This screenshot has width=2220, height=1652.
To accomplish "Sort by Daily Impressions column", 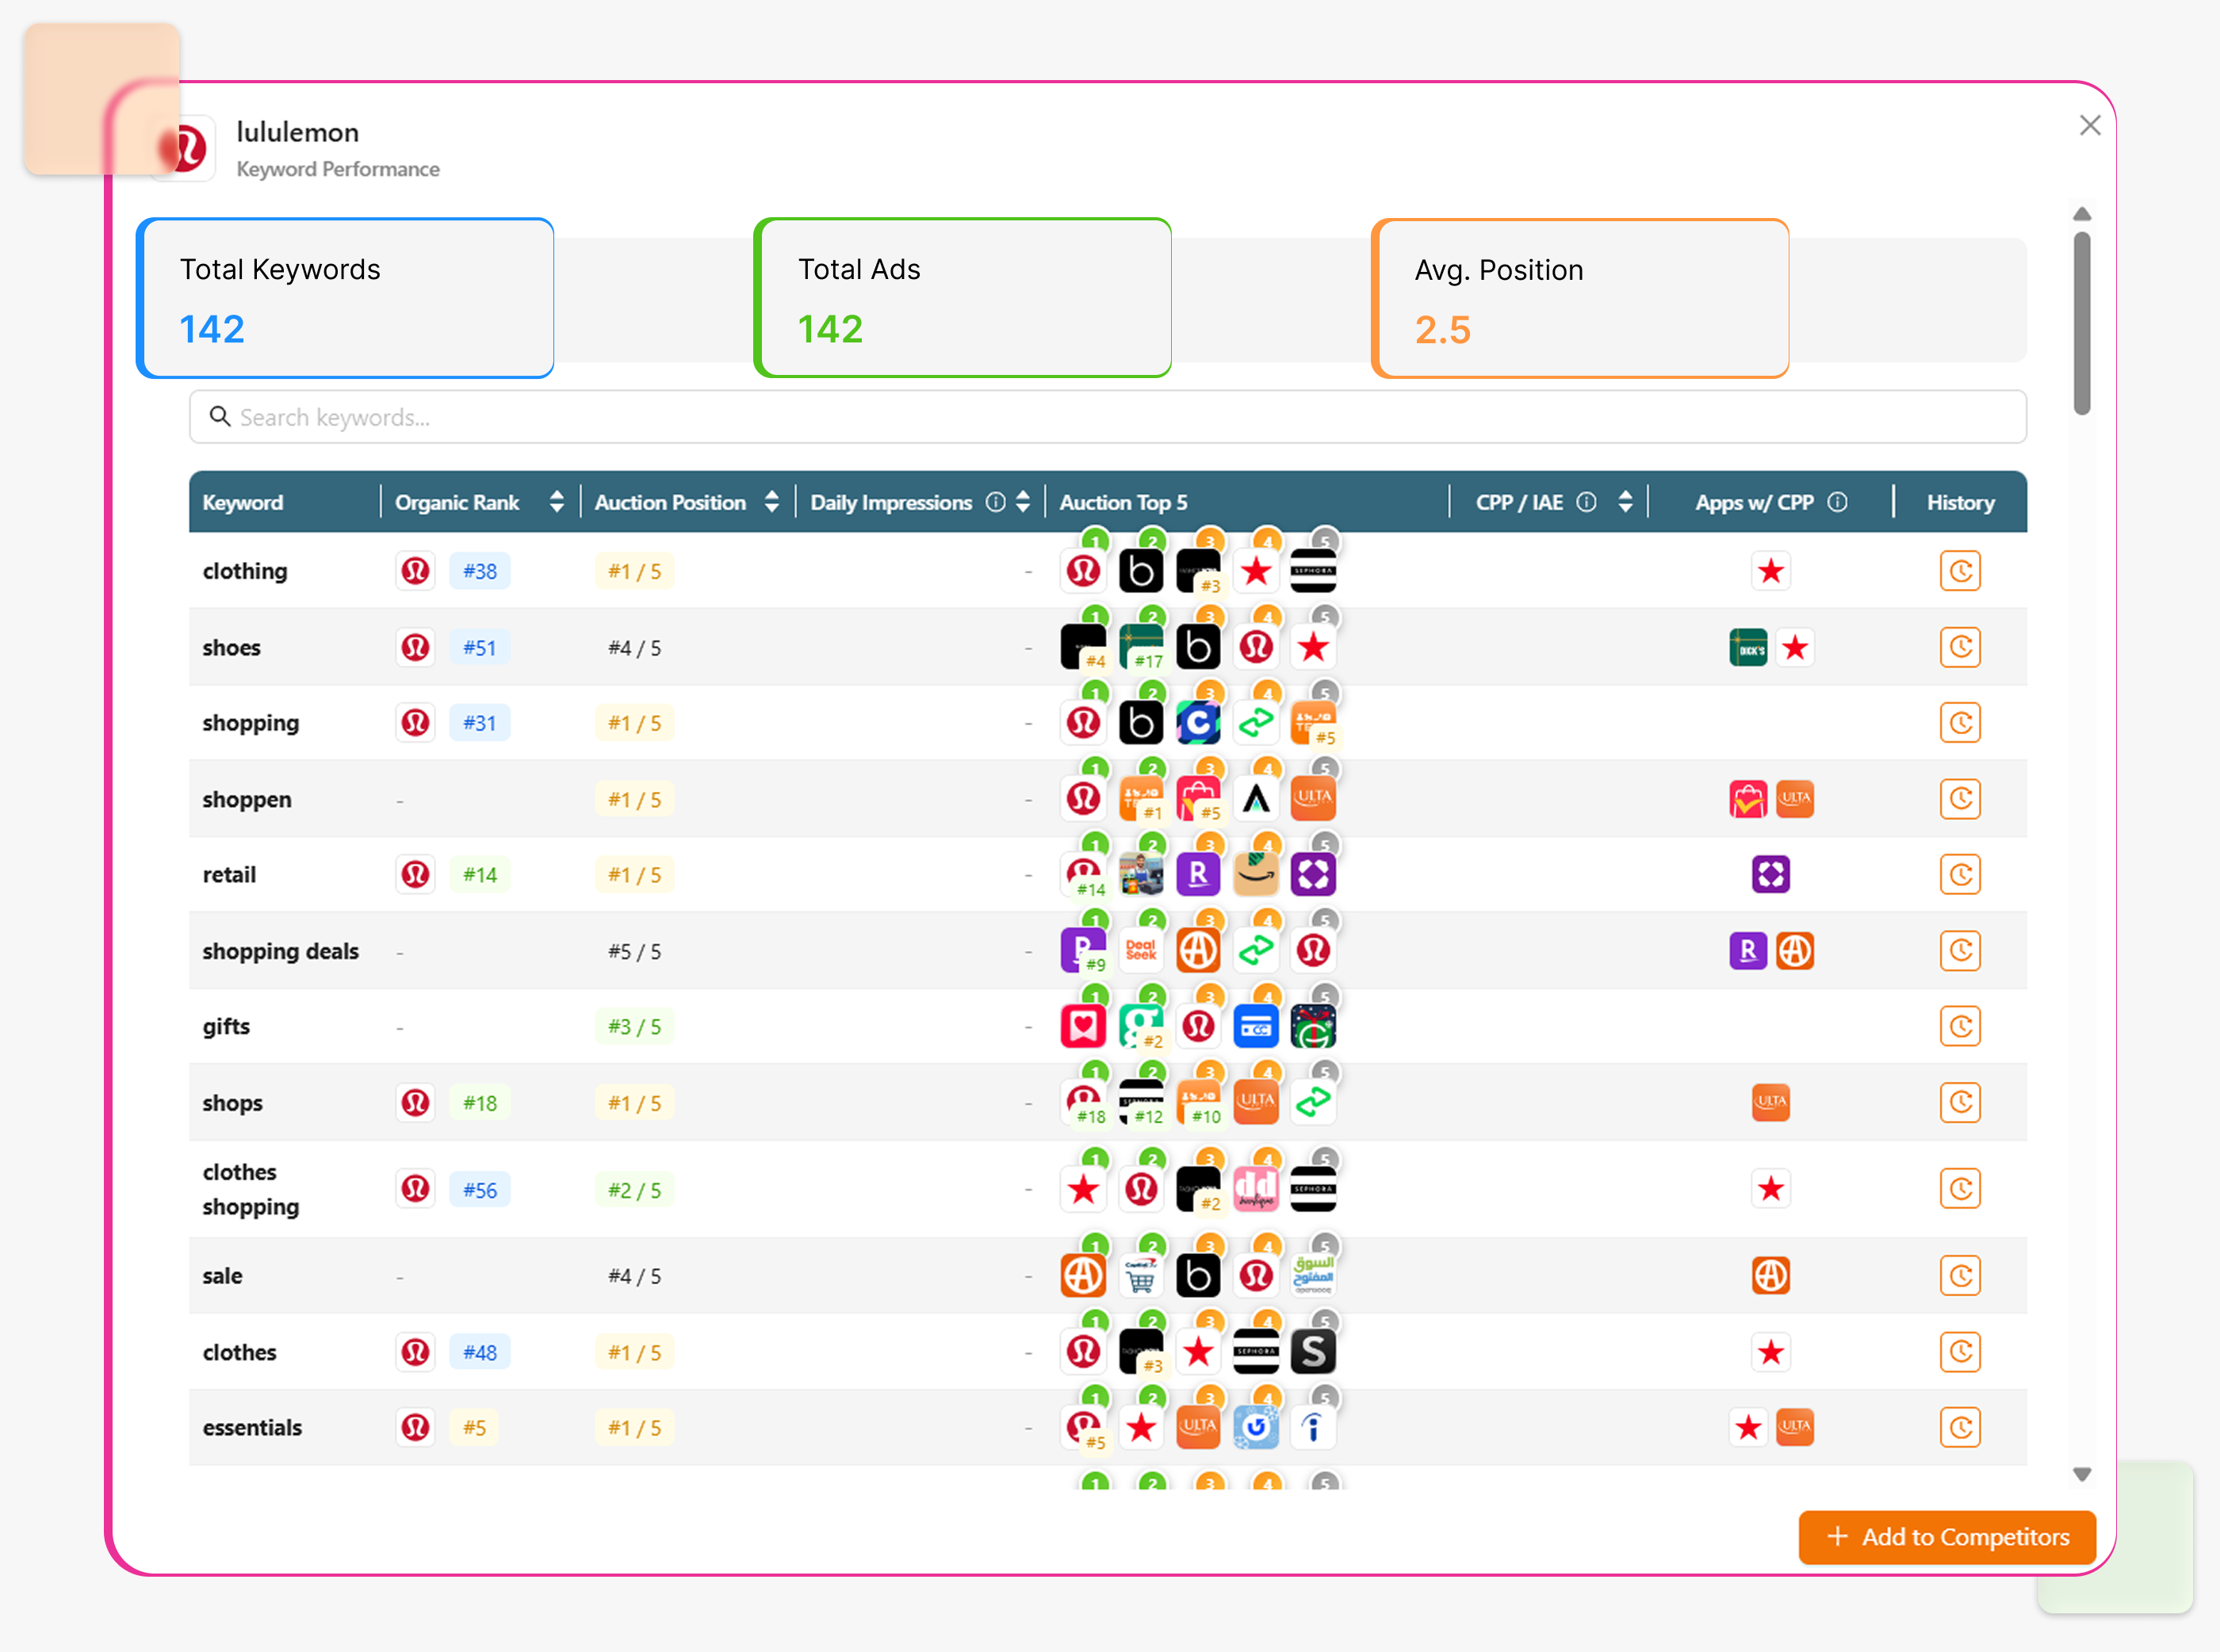I will pyautogui.click(x=1023, y=502).
